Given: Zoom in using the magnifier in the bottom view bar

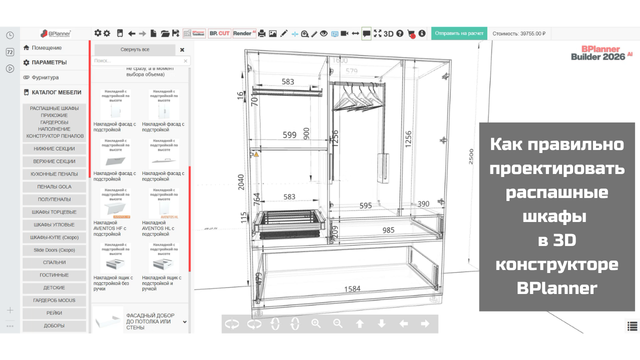Looking at the screenshot, I should point(316,324).
